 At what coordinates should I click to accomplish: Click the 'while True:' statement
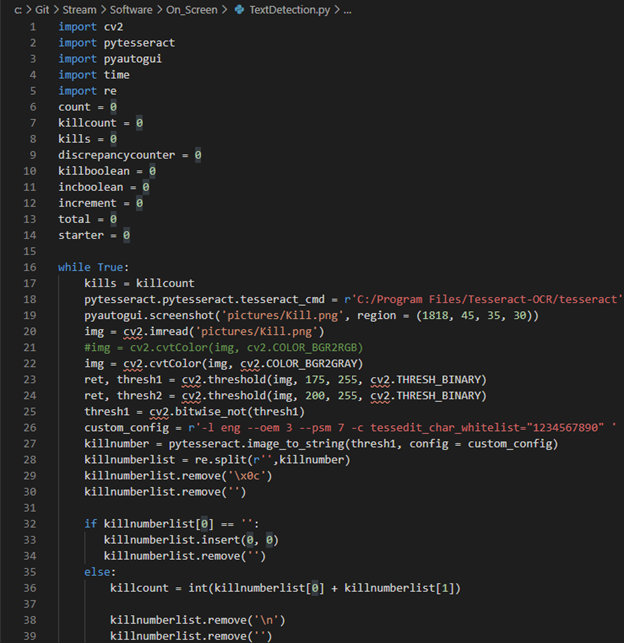(92, 267)
